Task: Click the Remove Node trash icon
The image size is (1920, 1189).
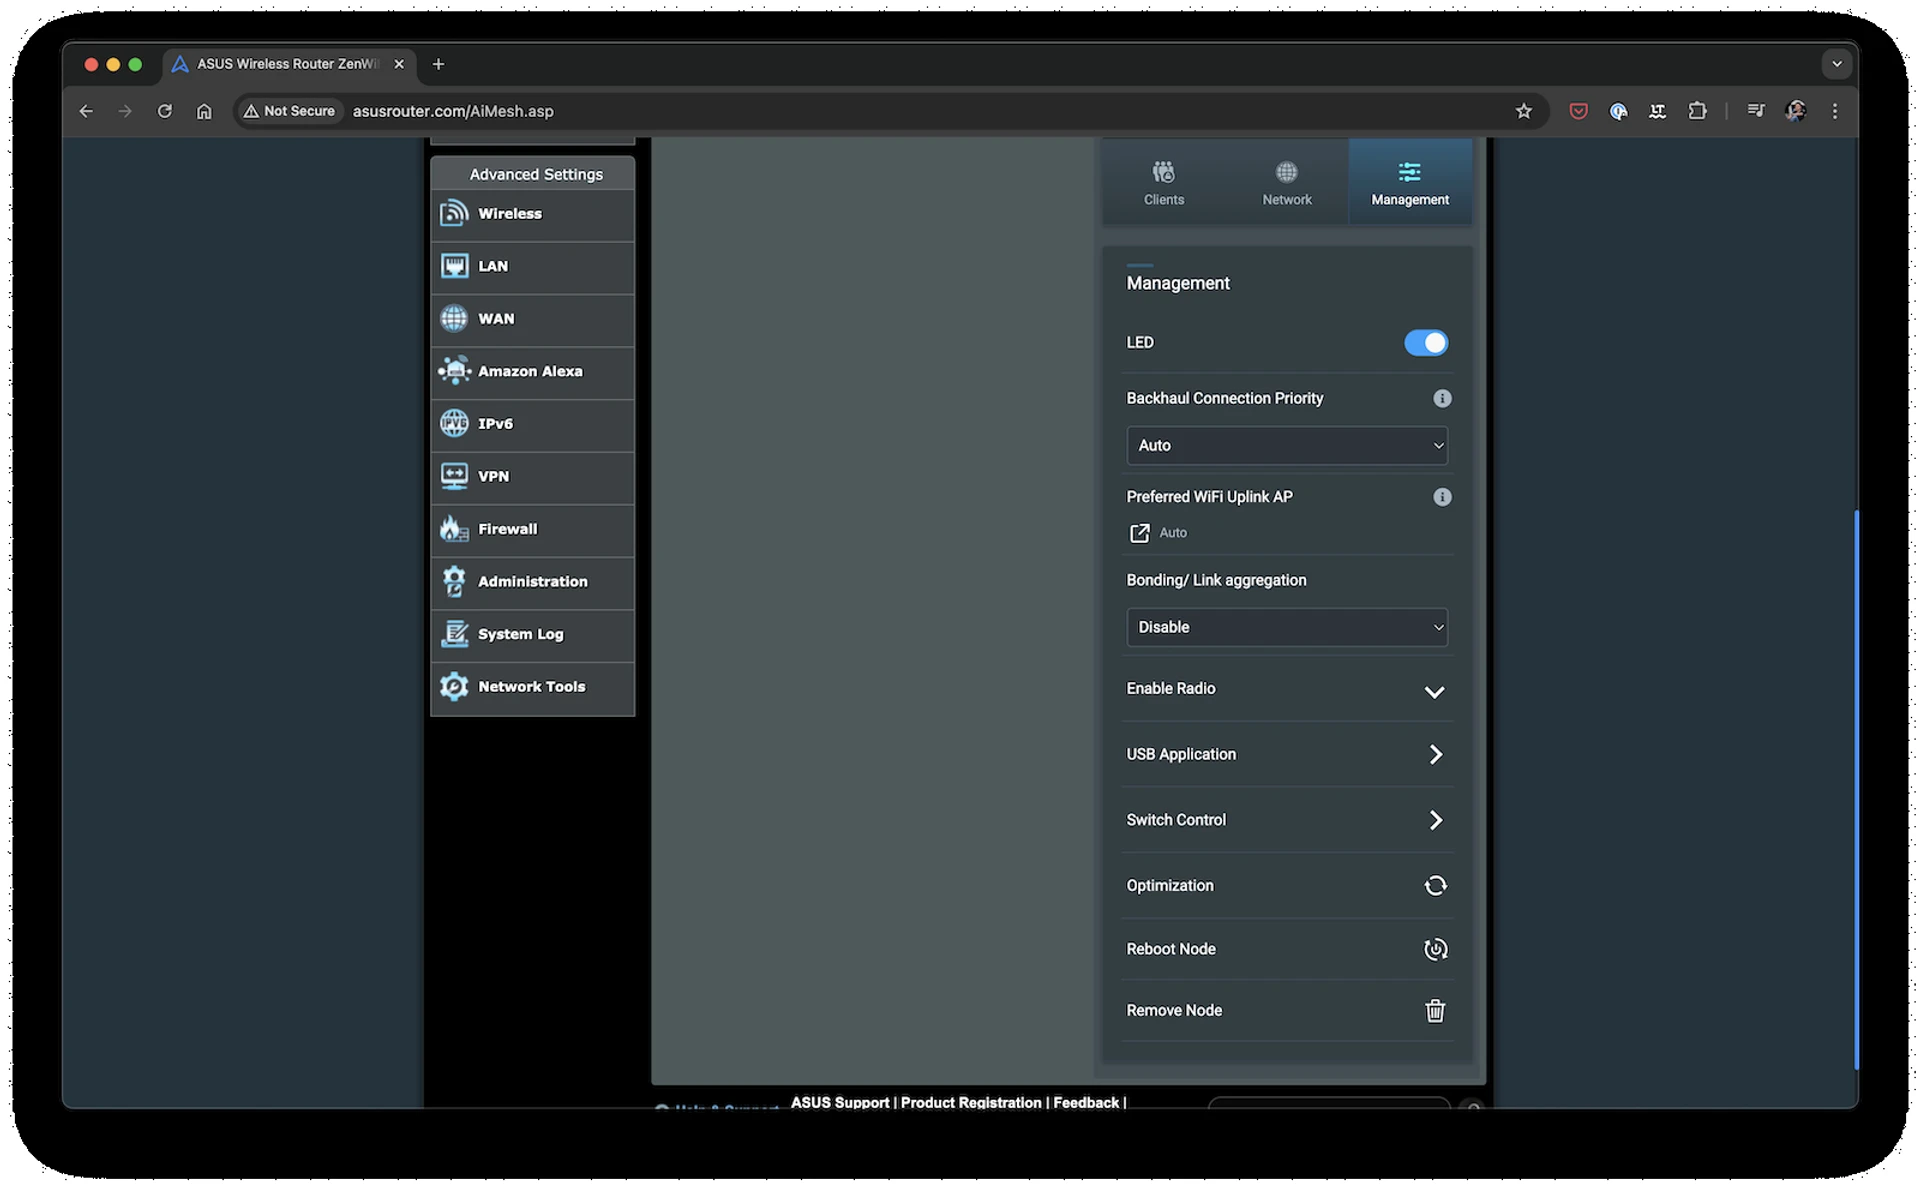Action: click(1435, 1010)
